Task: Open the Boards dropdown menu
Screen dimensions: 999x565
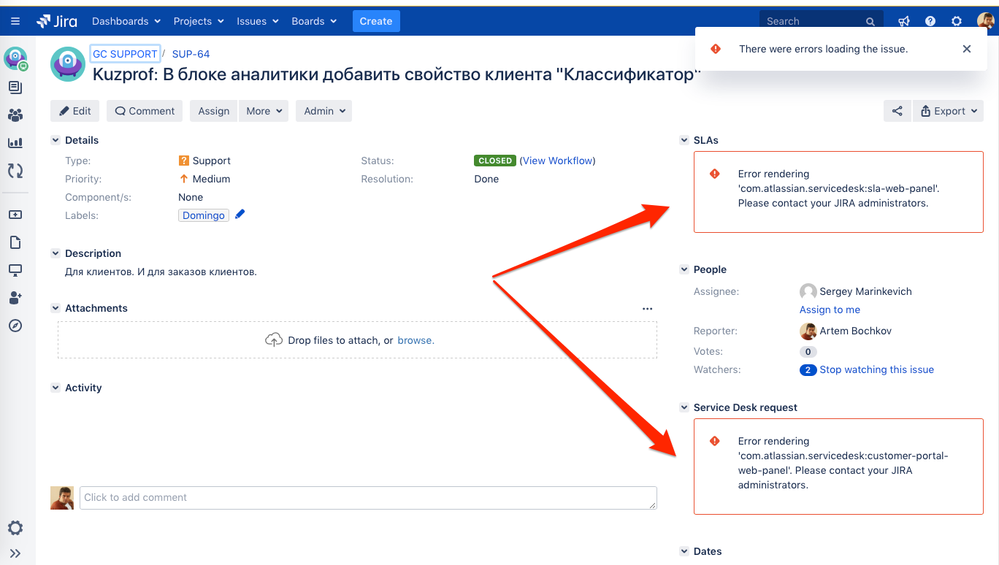Action: click(313, 21)
